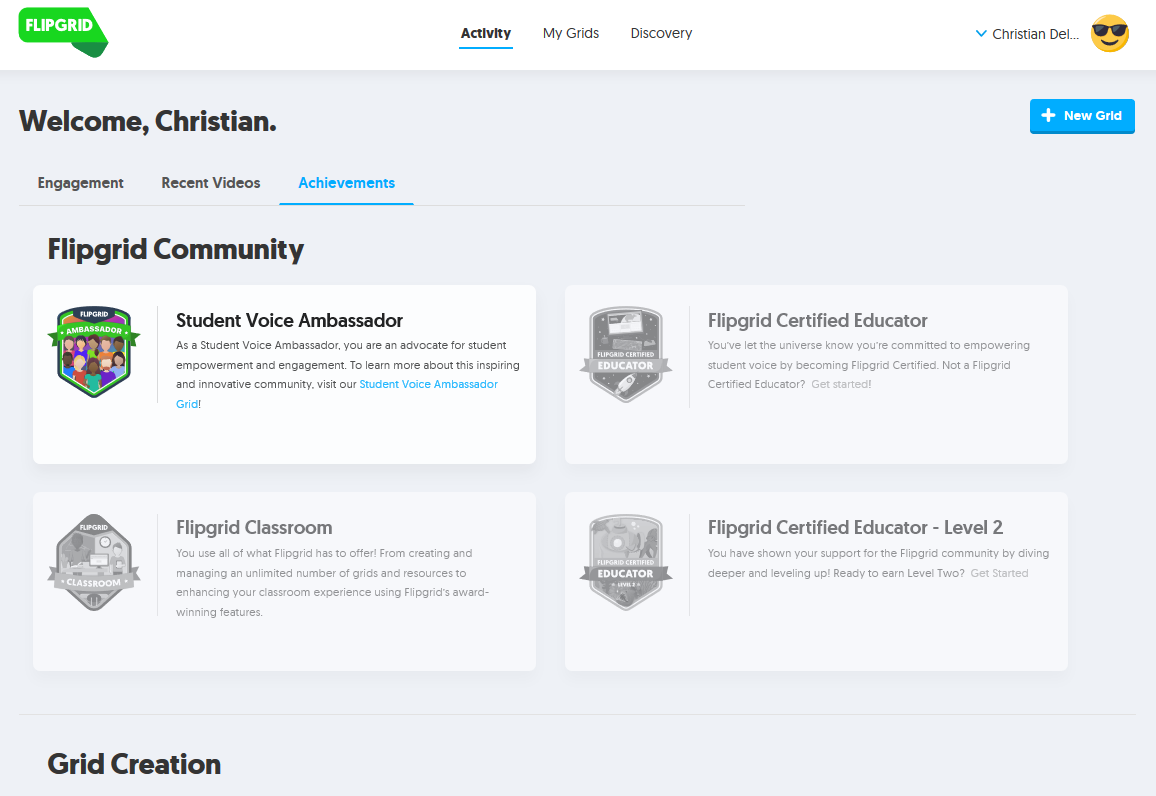The width and height of the screenshot is (1156, 796).
Task: Go to My Grids
Action: [x=571, y=33]
